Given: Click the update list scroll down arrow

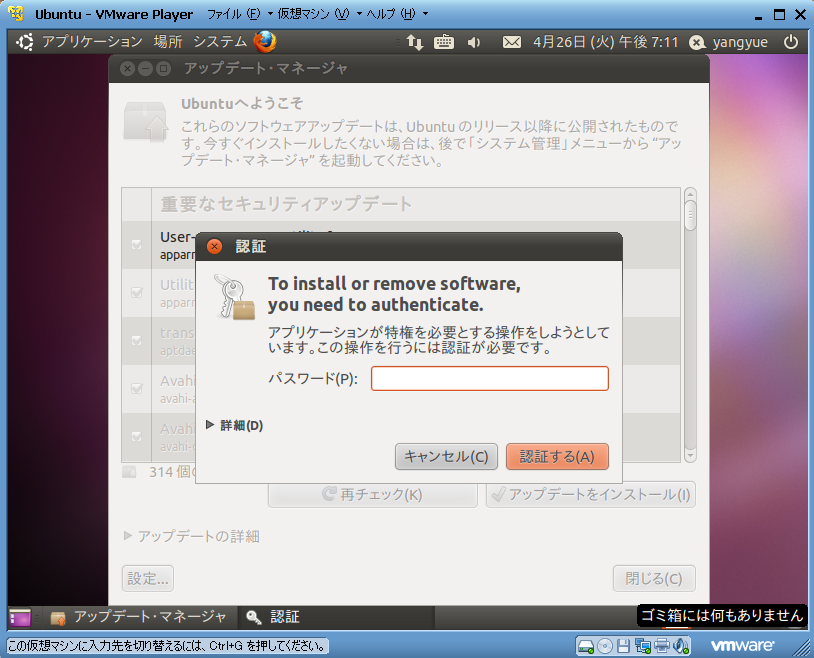Looking at the screenshot, I should [x=690, y=455].
